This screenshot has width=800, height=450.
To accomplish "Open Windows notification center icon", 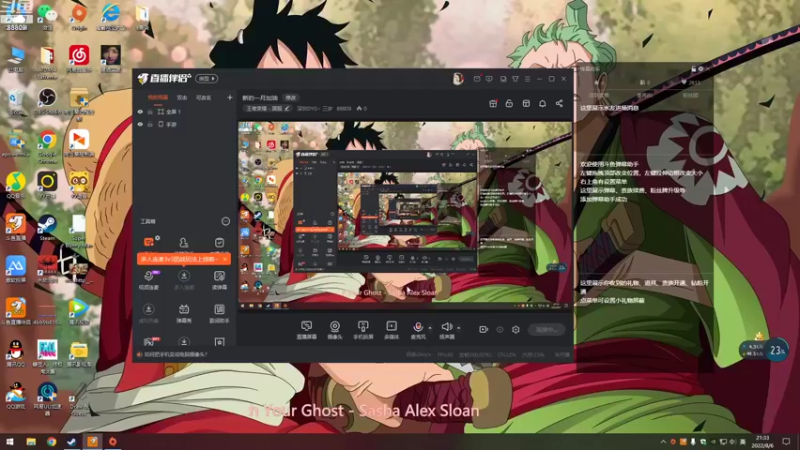I will [786, 441].
